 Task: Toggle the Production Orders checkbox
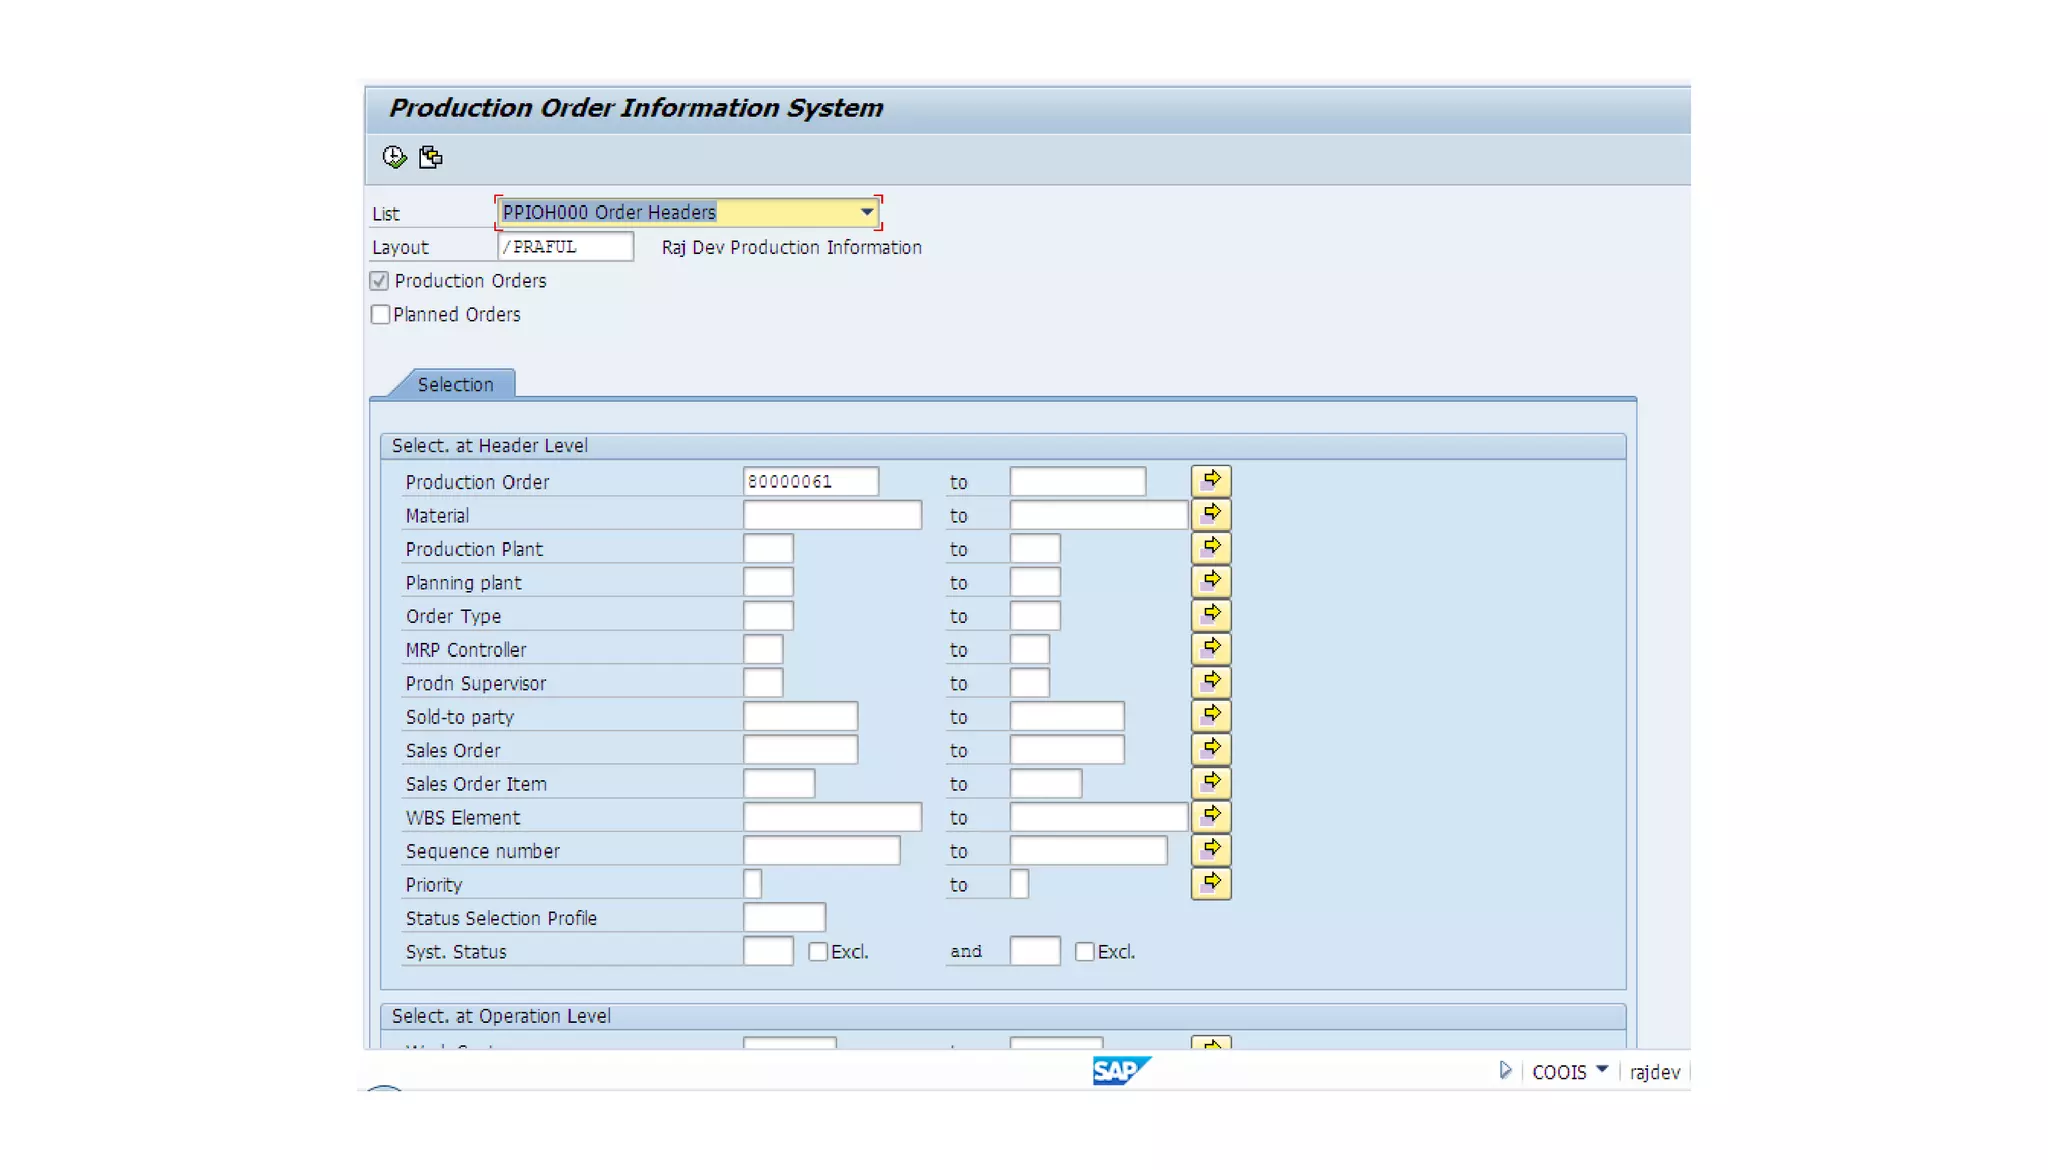coord(380,281)
